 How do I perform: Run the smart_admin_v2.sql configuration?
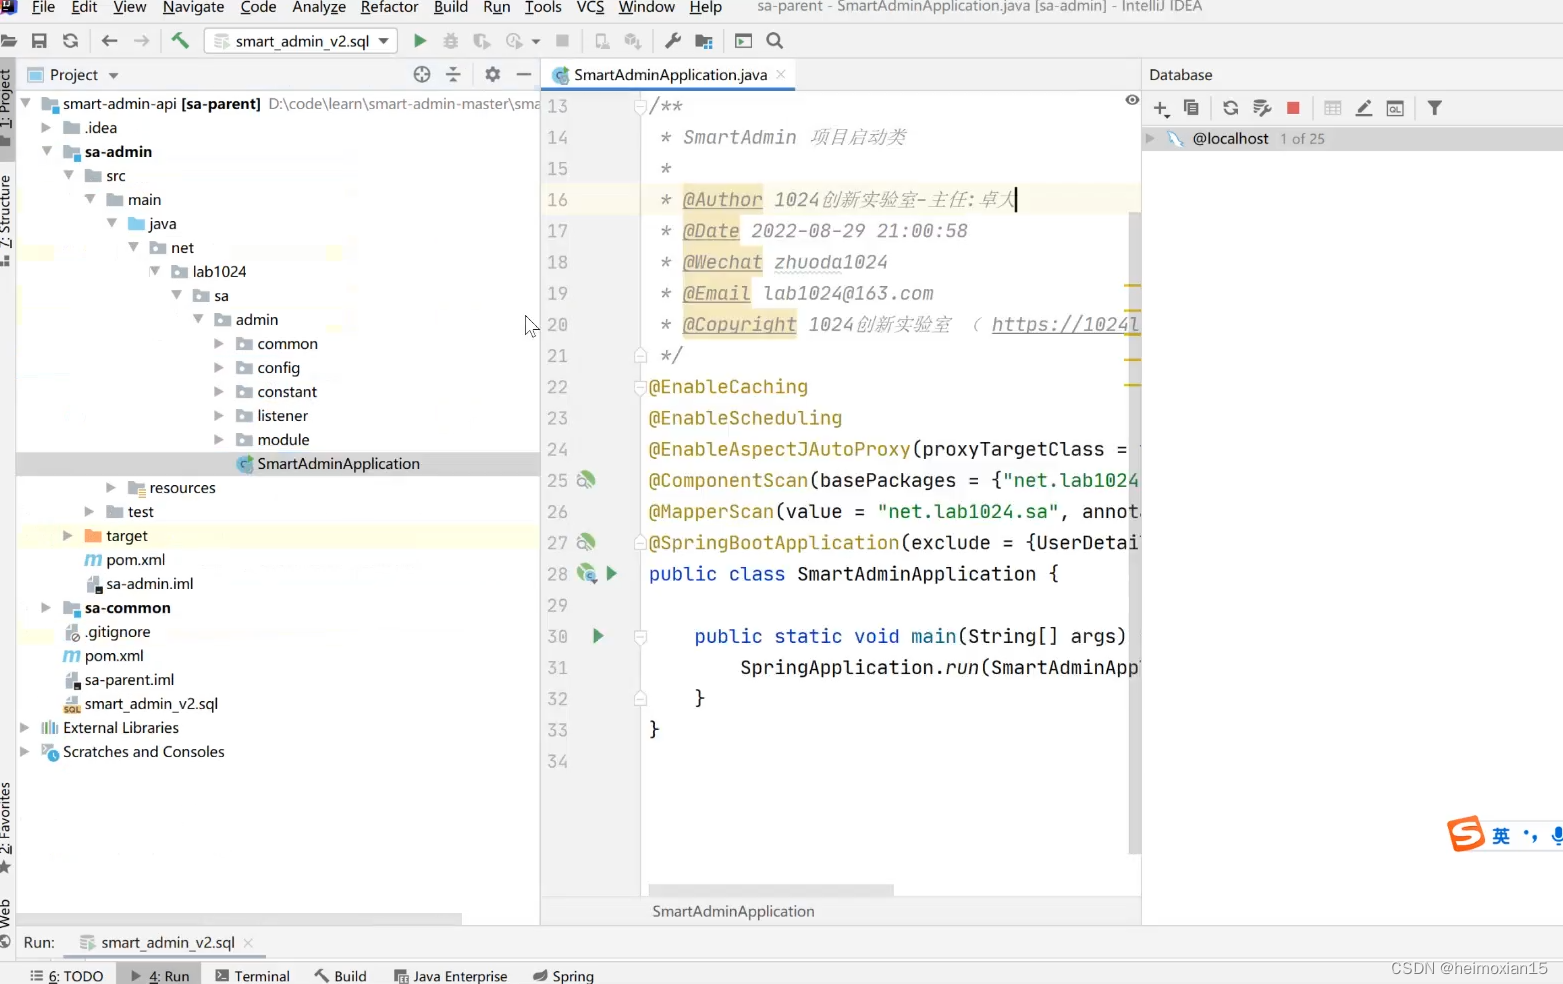[x=420, y=41]
